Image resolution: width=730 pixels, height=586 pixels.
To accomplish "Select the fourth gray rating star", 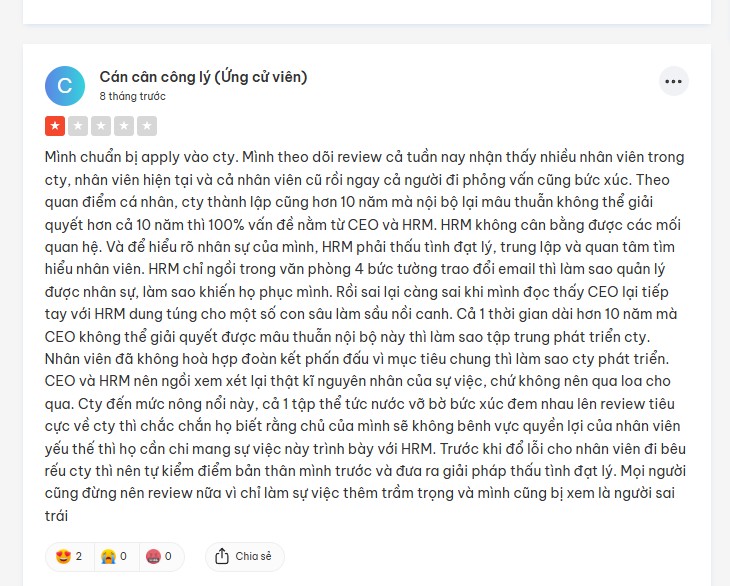I will (124, 126).
